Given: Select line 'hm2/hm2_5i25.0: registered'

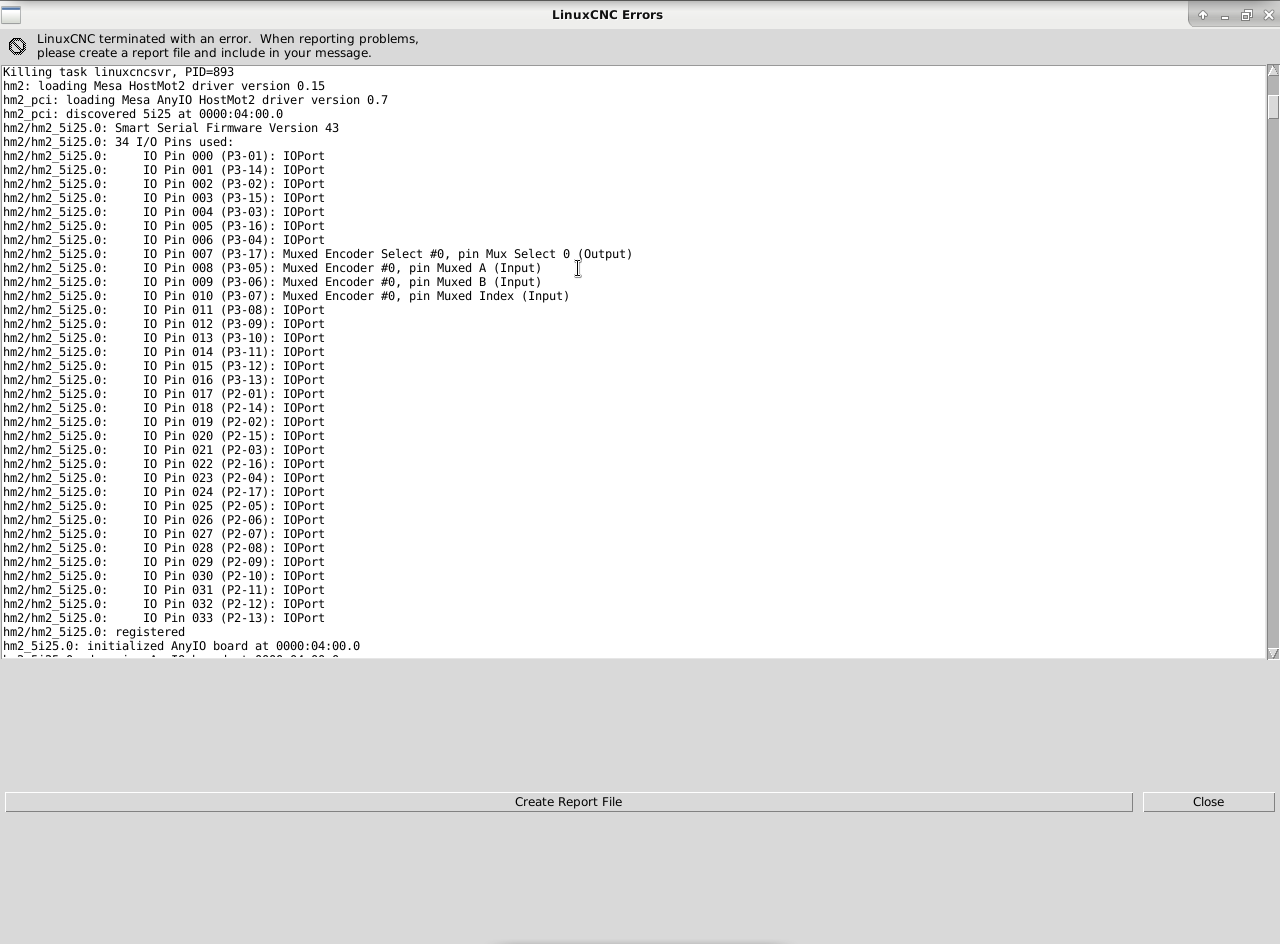Looking at the screenshot, I should (x=94, y=632).
